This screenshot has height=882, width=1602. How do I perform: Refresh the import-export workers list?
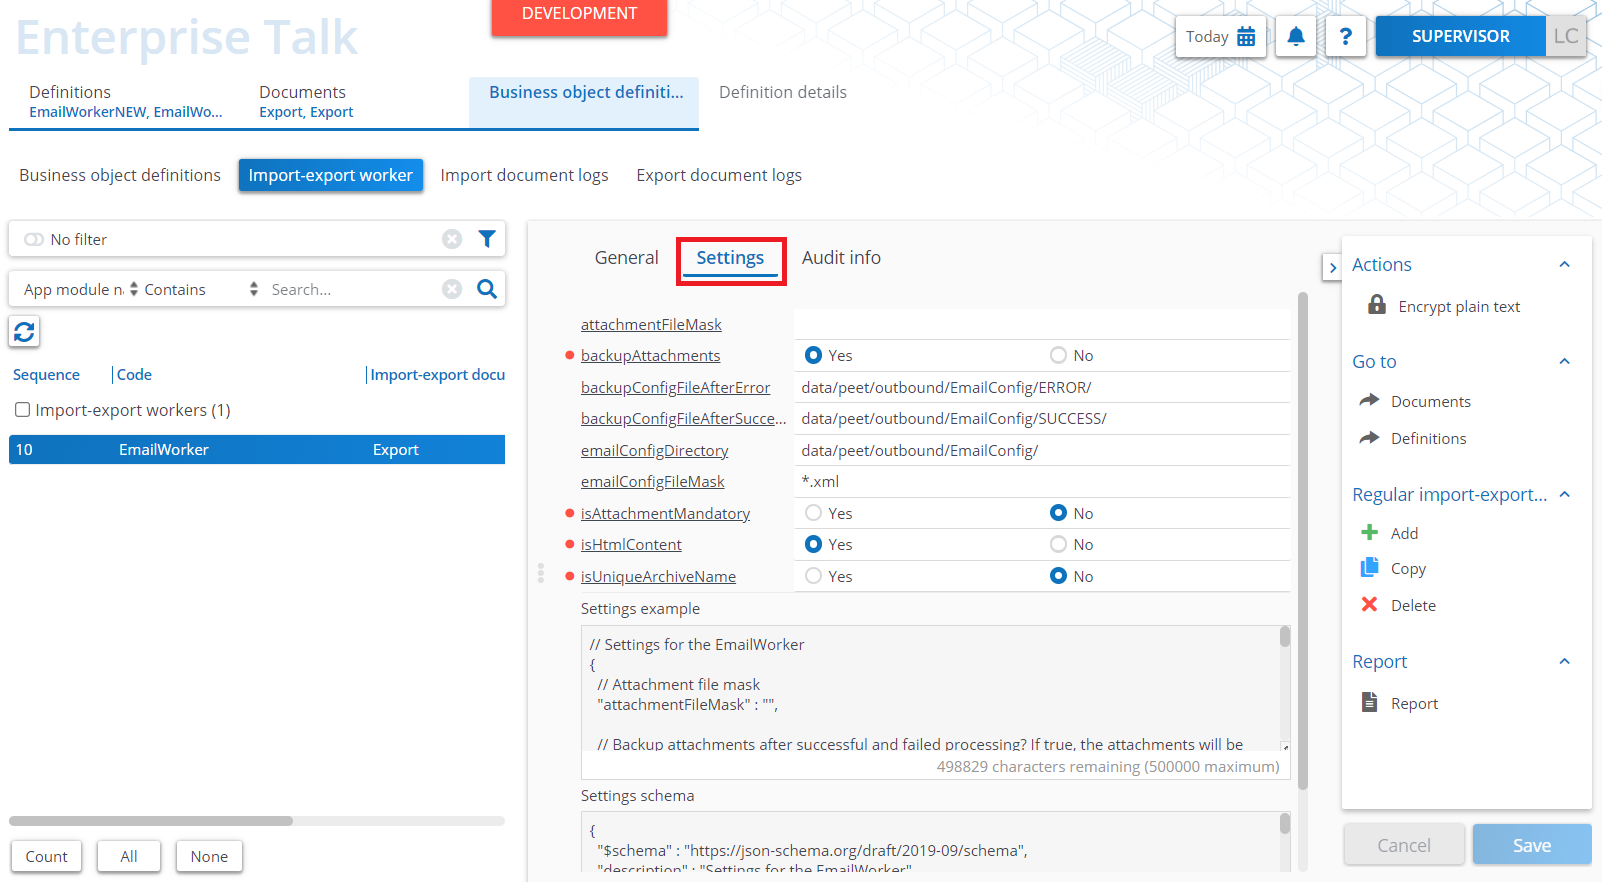point(24,331)
